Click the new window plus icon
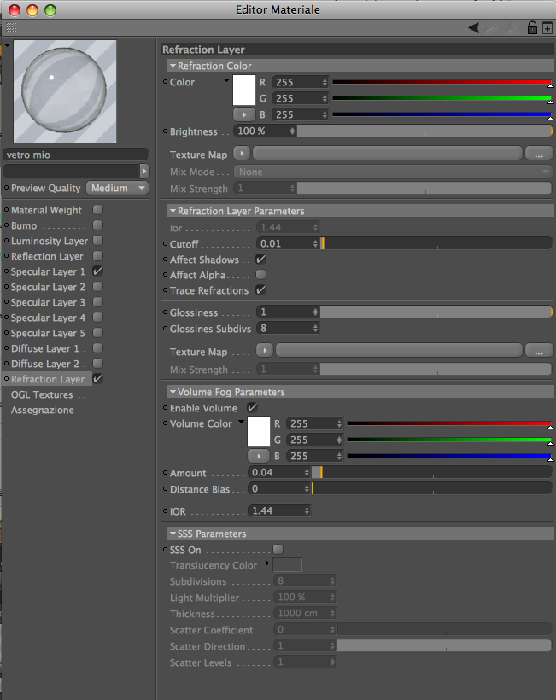 tap(547, 28)
